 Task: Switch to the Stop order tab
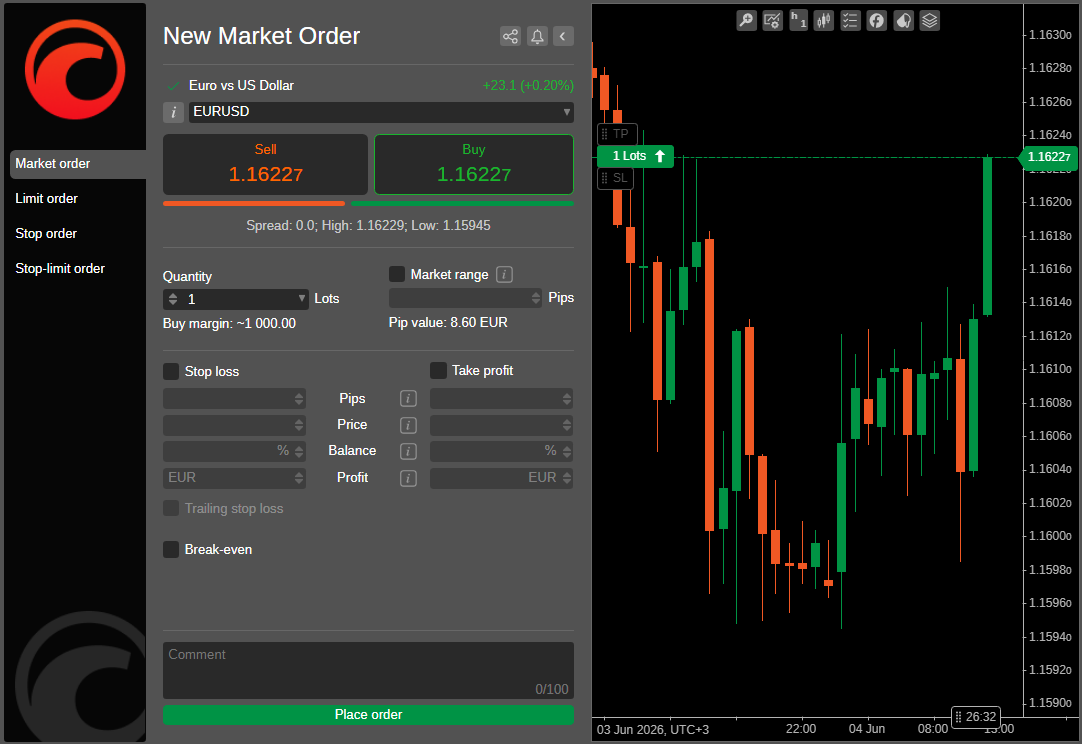tap(46, 233)
